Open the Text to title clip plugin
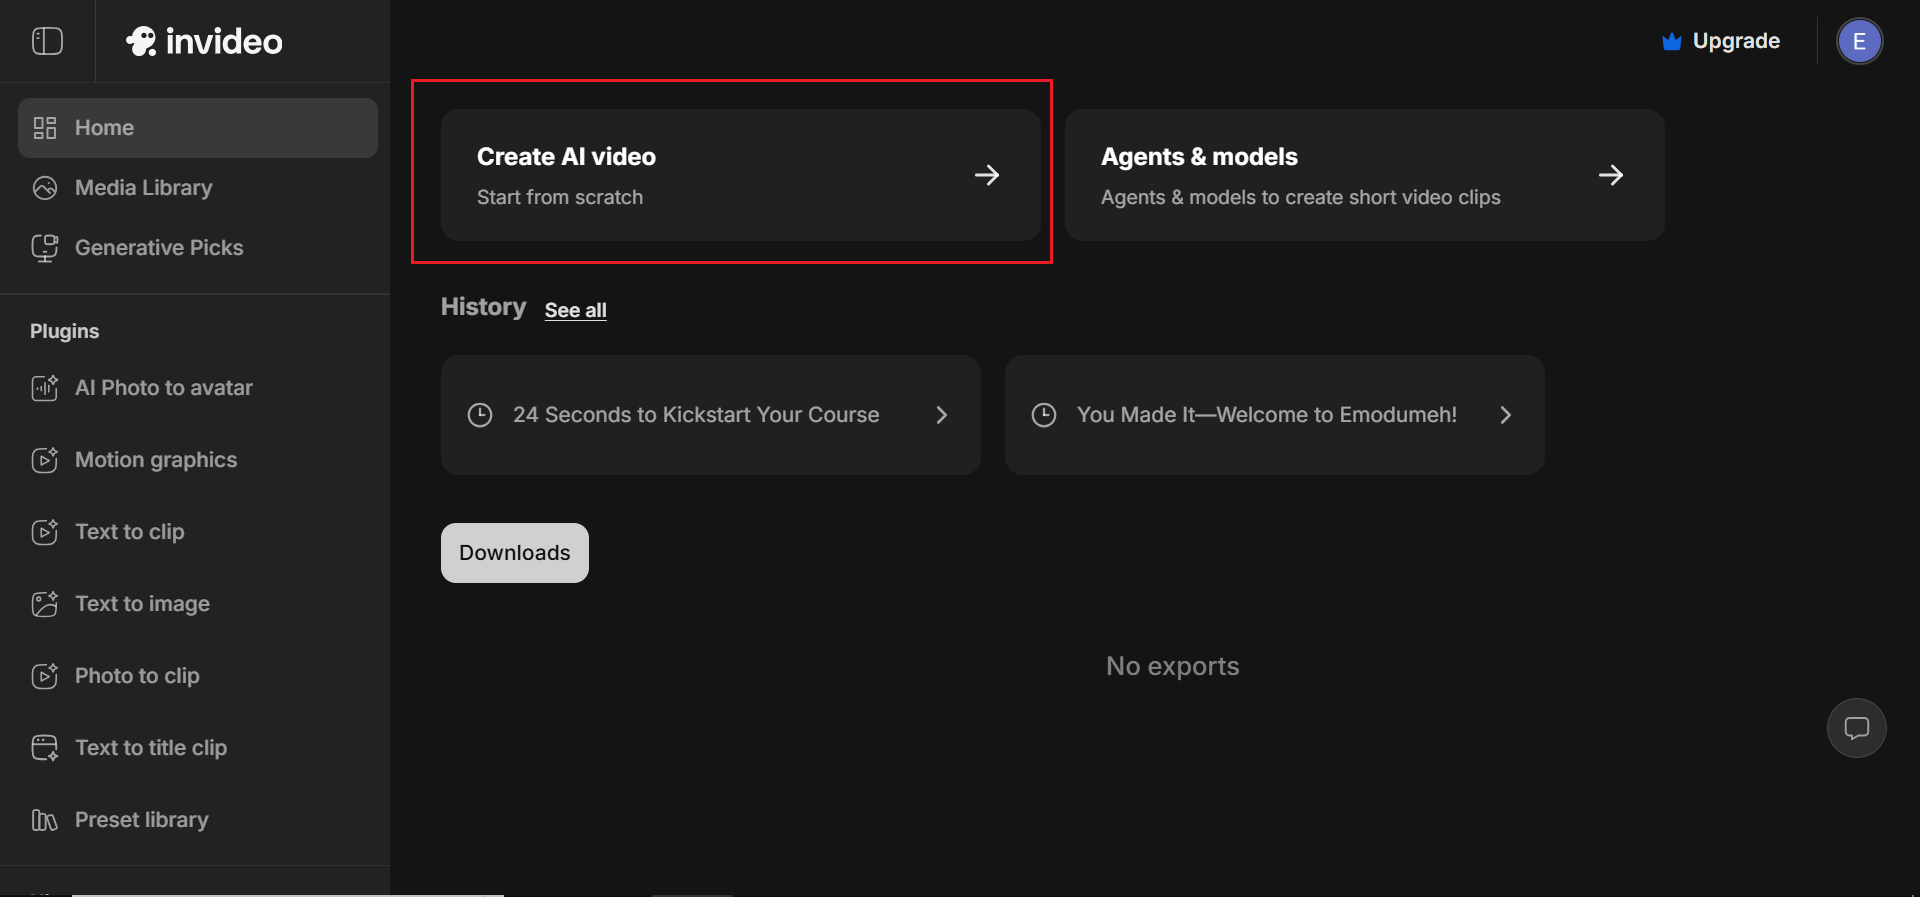This screenshot has height=897, width=1920. pos(150,748)
